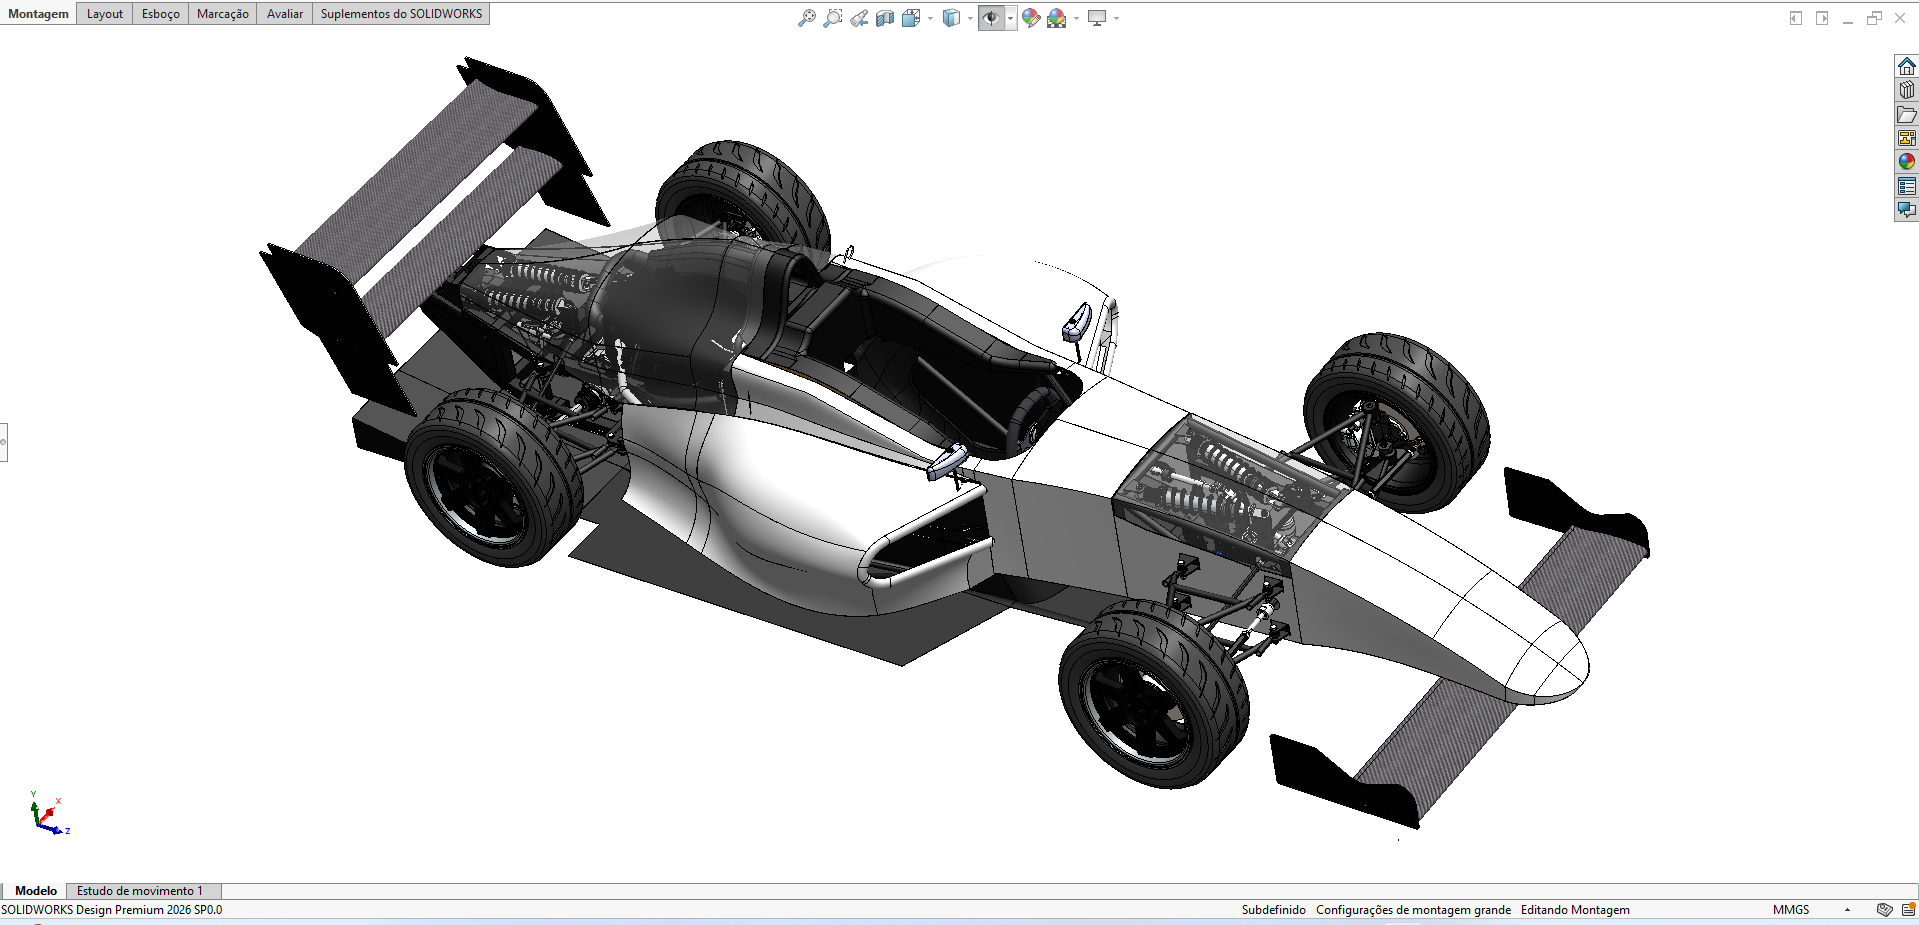This screenshot has height=925, width=1919.
Task: Click the Zoom to Fit magnifier icon
Action: point(806,18)
